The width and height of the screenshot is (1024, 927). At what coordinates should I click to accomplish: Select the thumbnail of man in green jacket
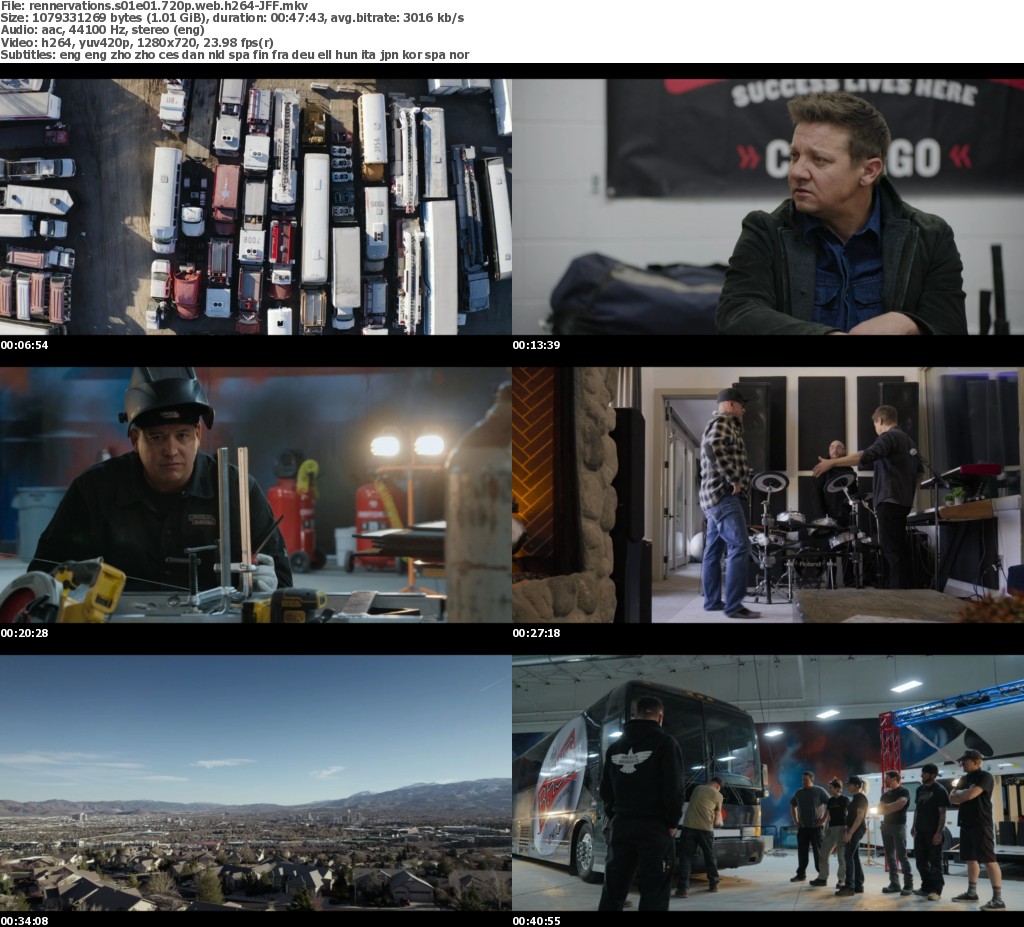768,206
